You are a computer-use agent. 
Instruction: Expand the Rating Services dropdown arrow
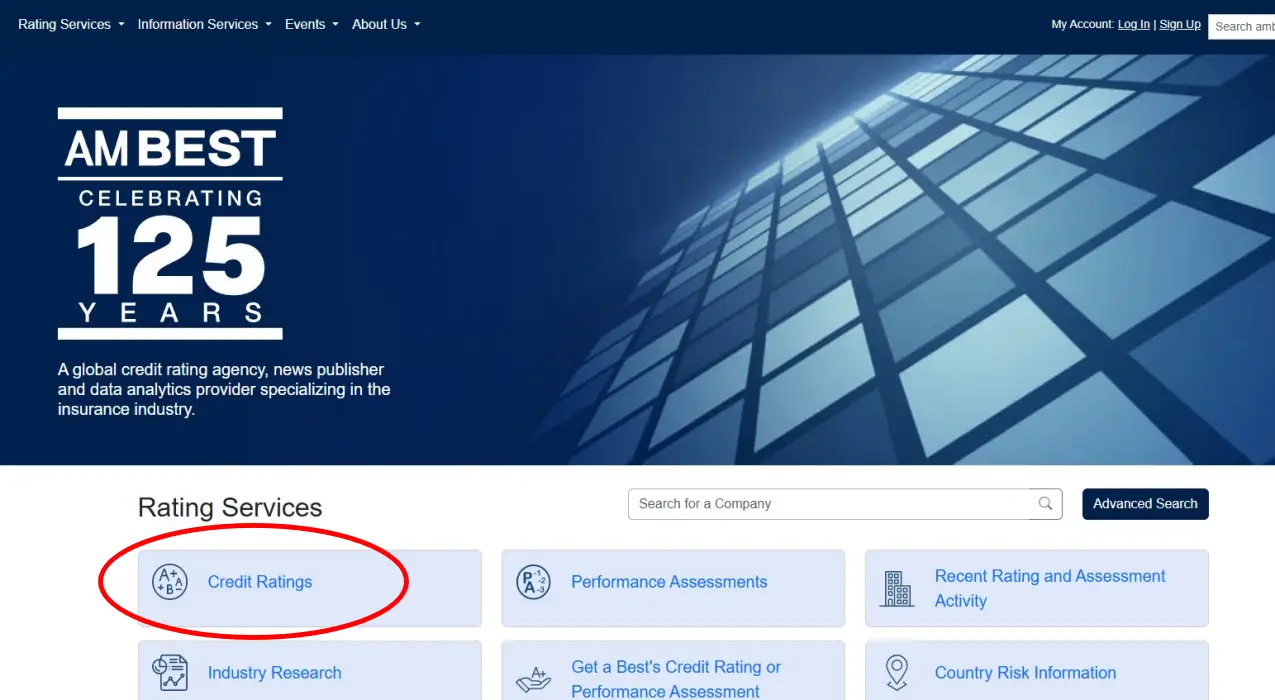coord(121,25)
